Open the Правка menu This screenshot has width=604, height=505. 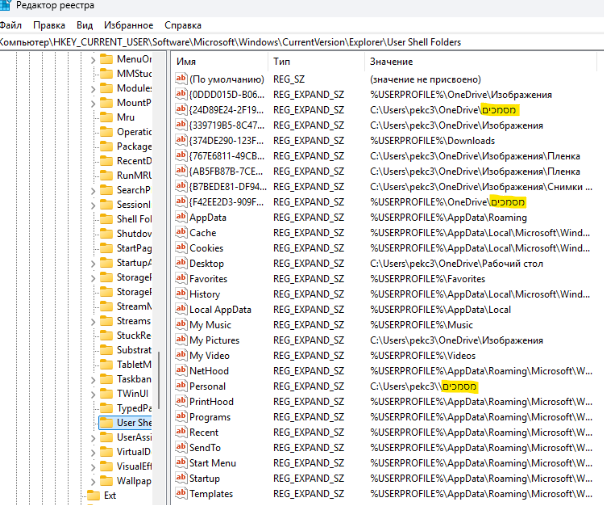pos(49,25)
